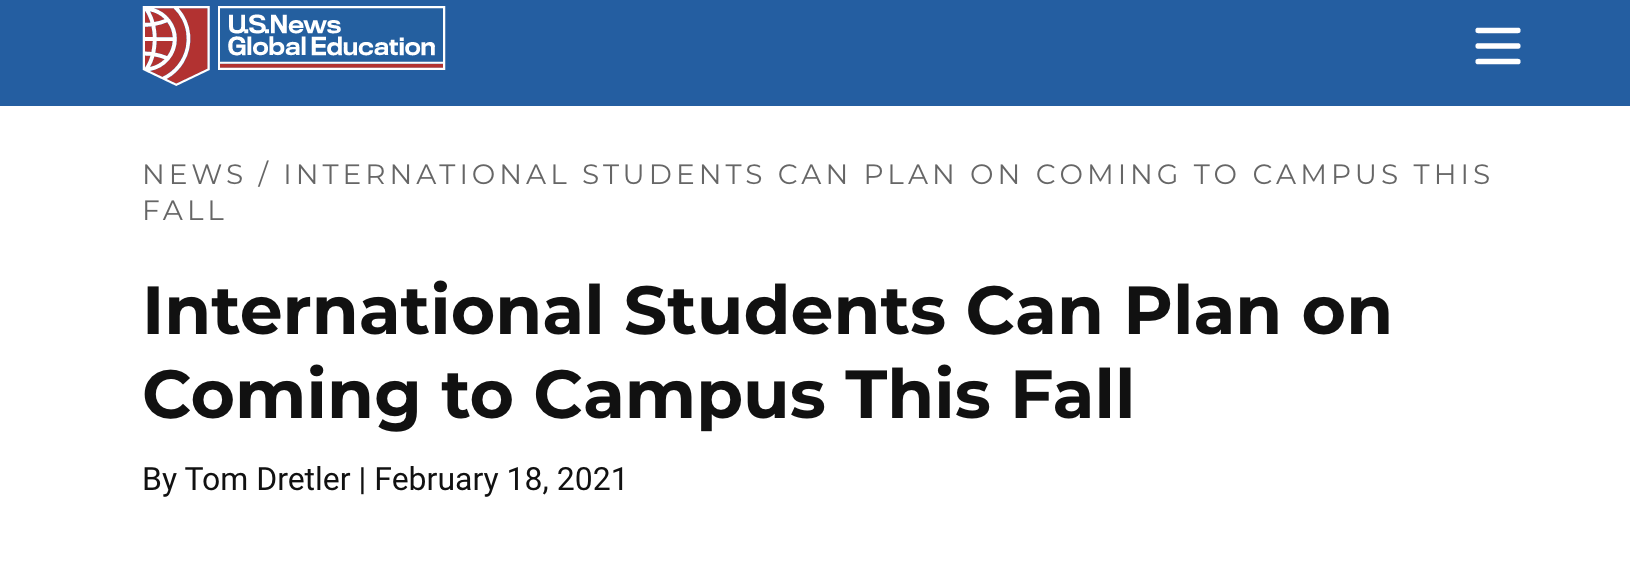Screen dimensions: 1630x574
Task: Click the February 18, 2021 date
Action: (500, 479)
